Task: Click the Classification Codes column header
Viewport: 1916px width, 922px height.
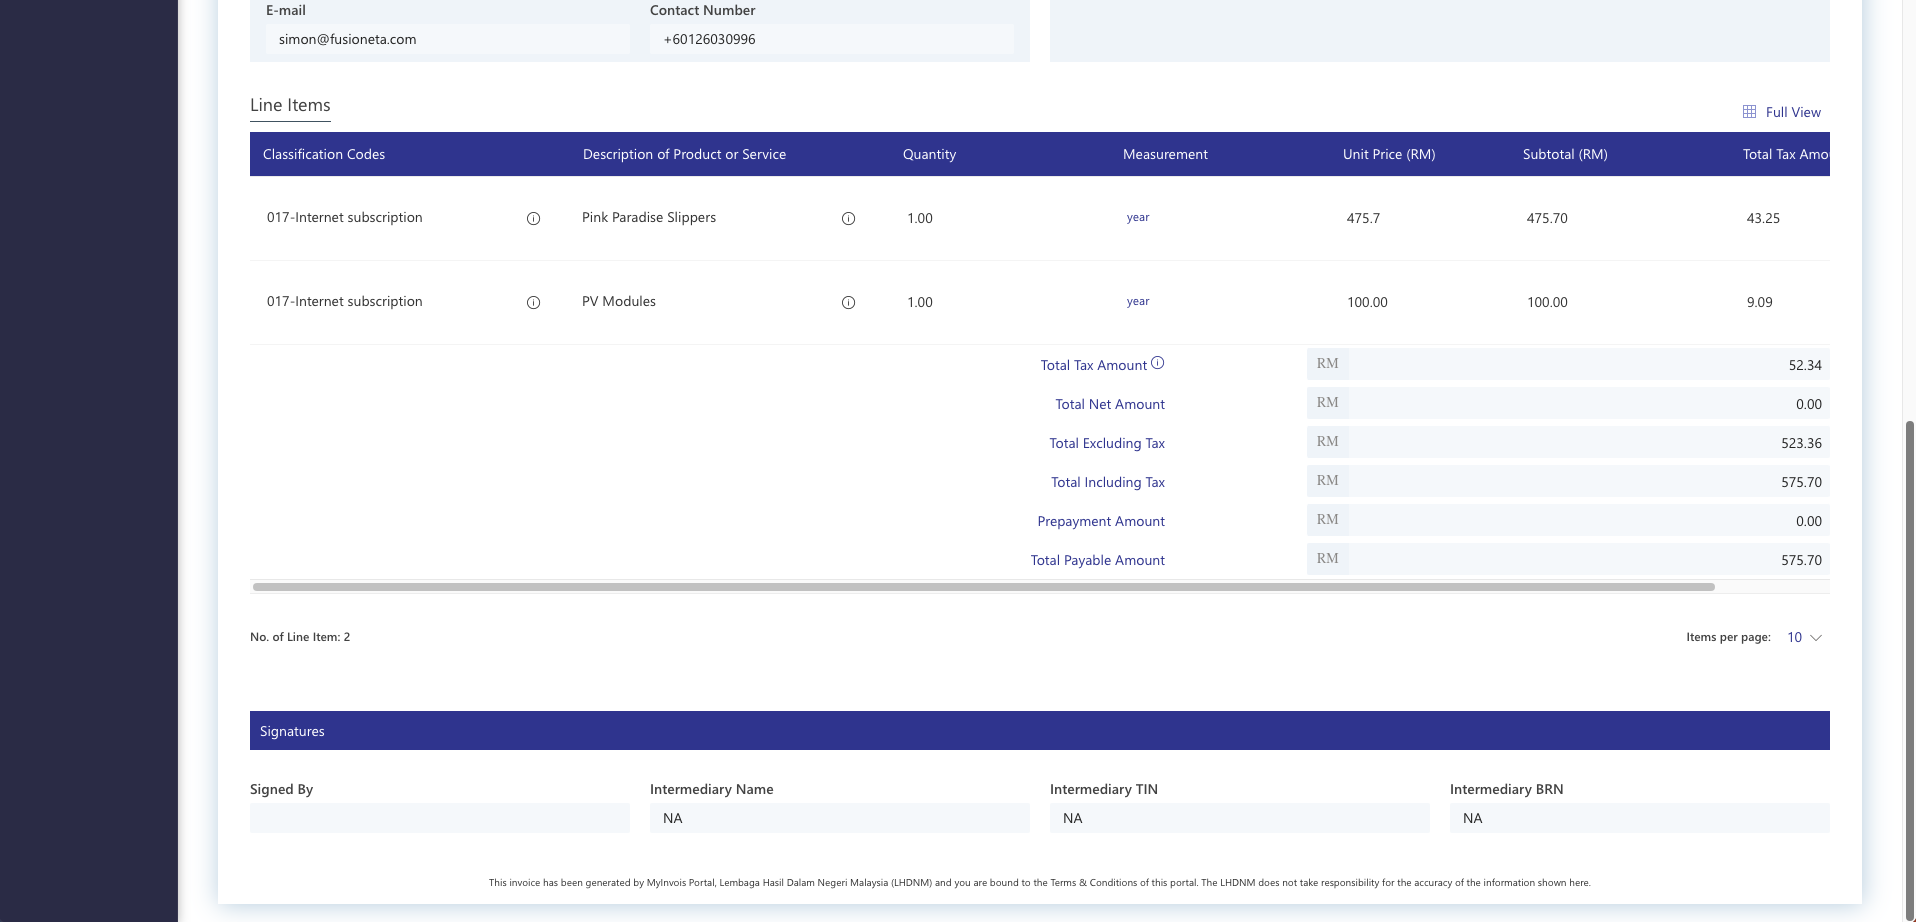Action: click(324, 155)
